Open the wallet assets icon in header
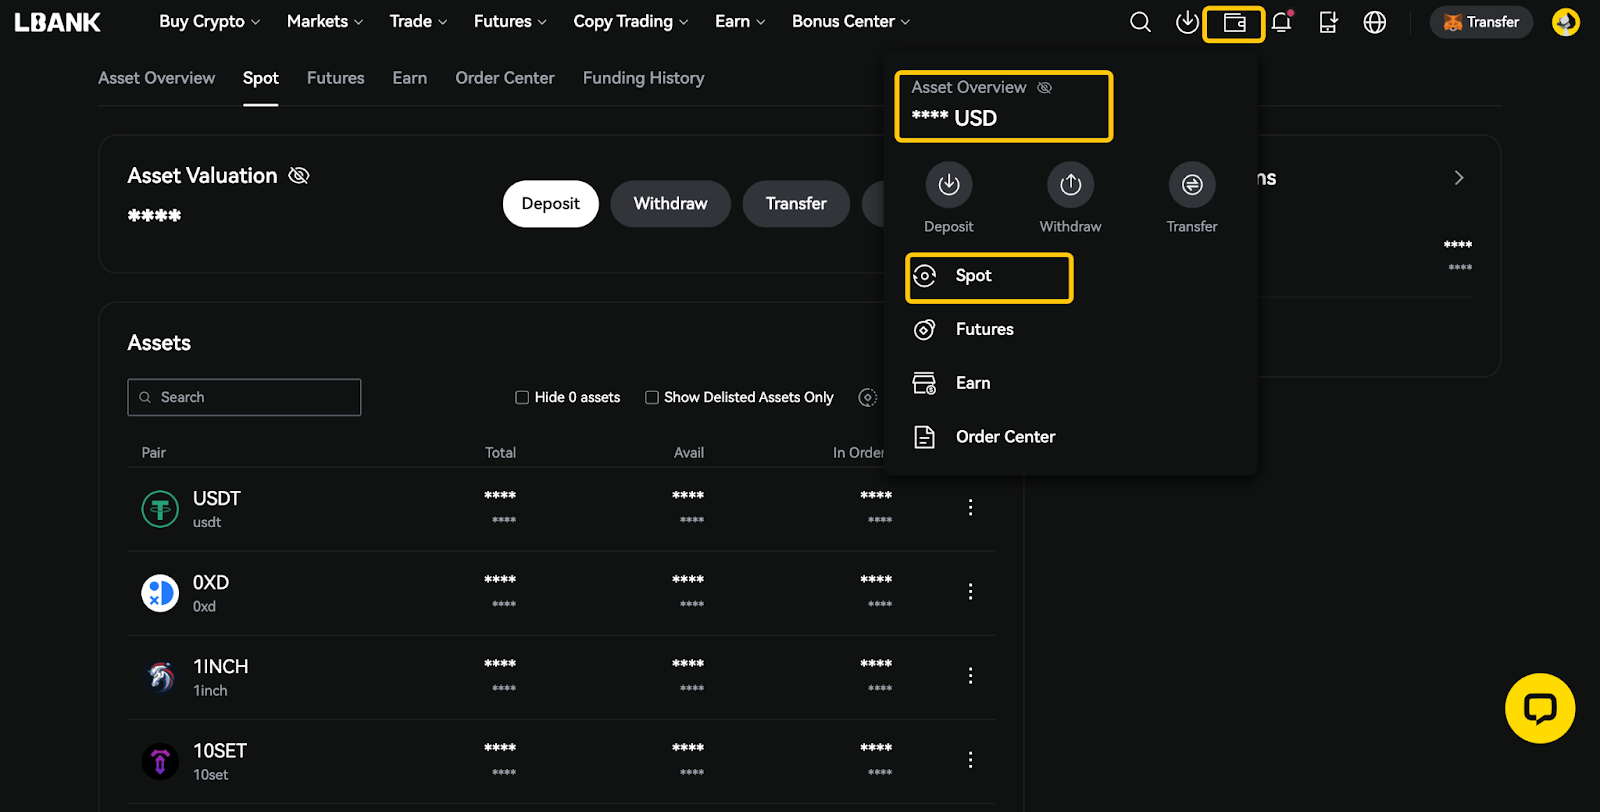The width and height of the screenshot is (1600, 812). (x=1235, y=23)
